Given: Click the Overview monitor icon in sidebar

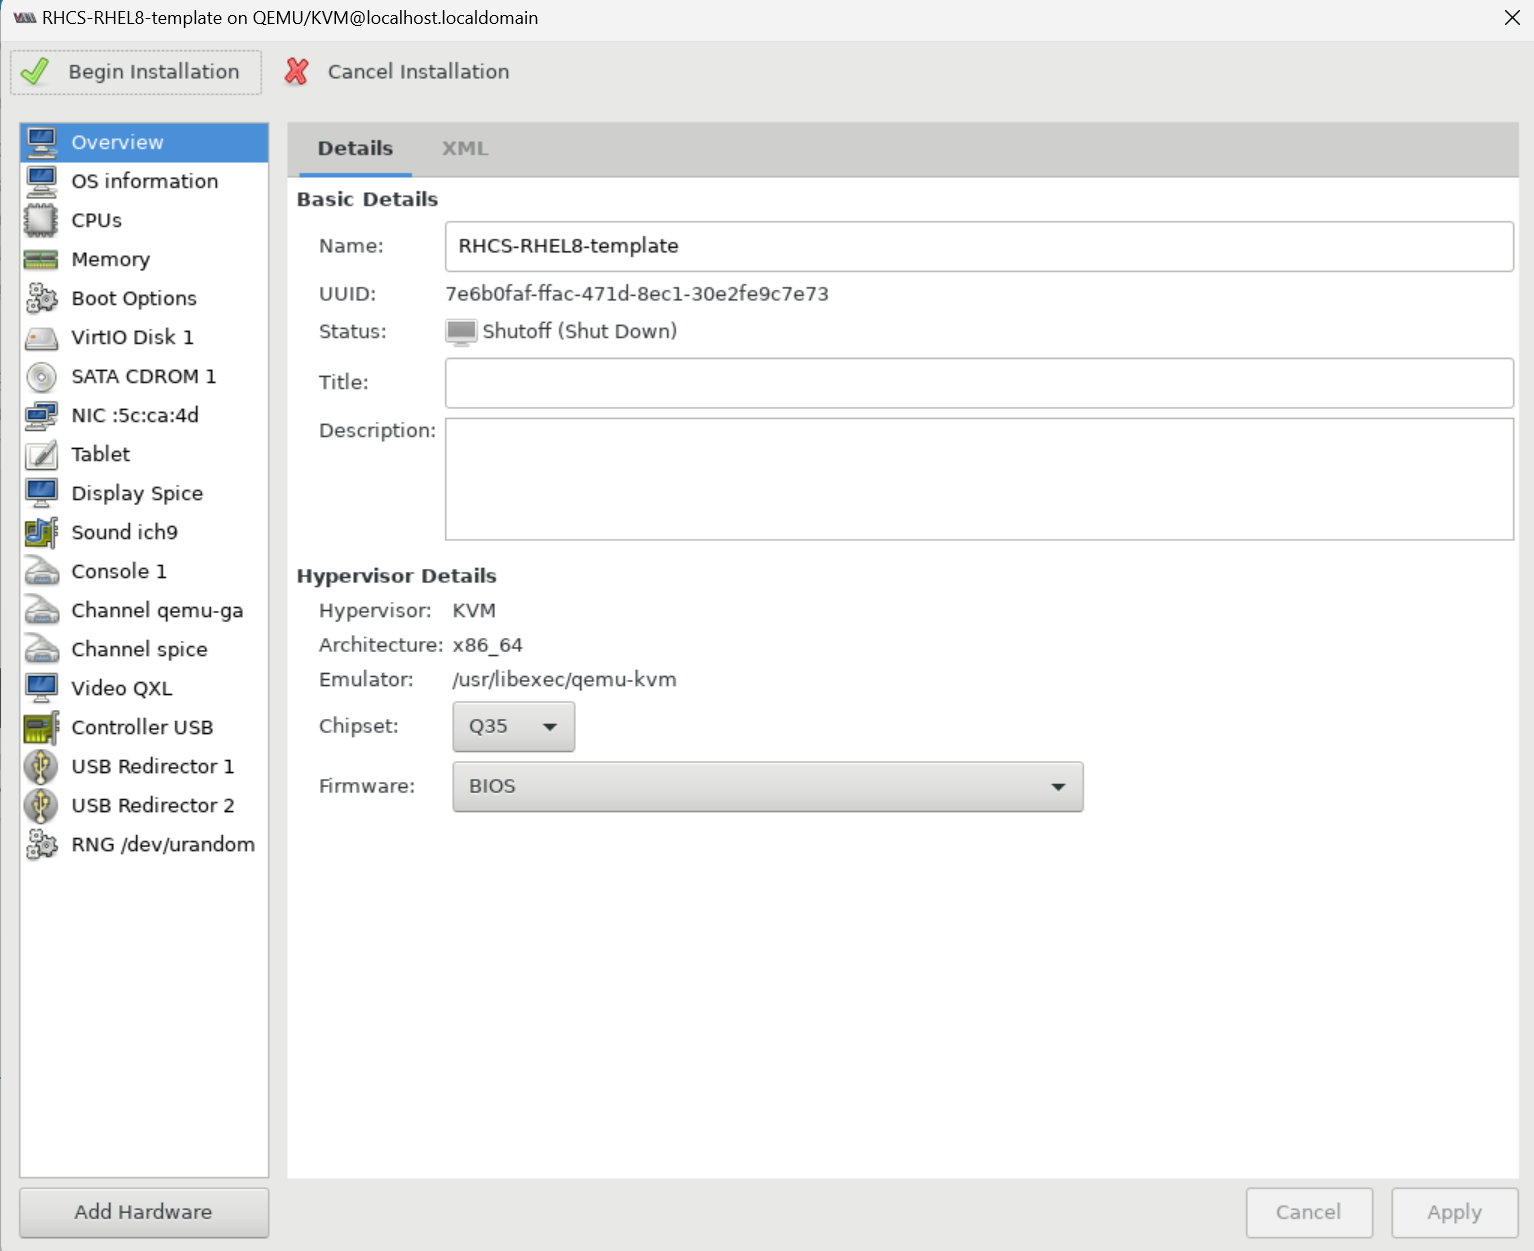Looking at the screenshot, I should (42, 142).
